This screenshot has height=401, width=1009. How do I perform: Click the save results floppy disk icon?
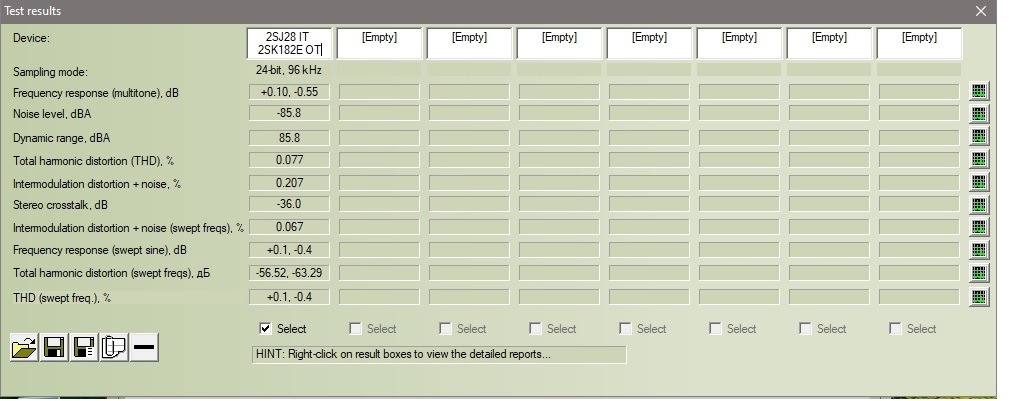tap(54, 348)
